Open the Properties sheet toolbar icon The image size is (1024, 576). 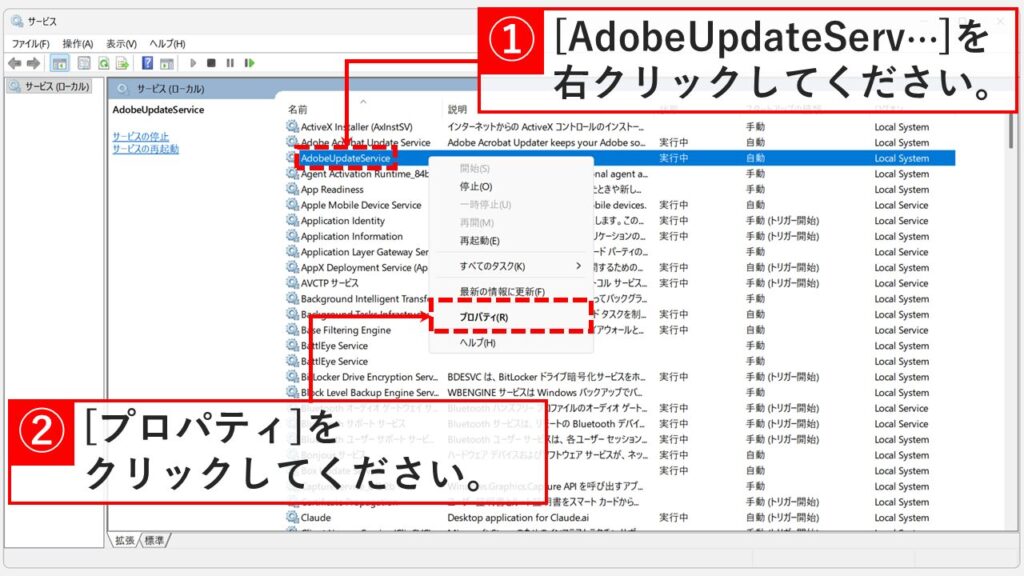click(84, 63)
